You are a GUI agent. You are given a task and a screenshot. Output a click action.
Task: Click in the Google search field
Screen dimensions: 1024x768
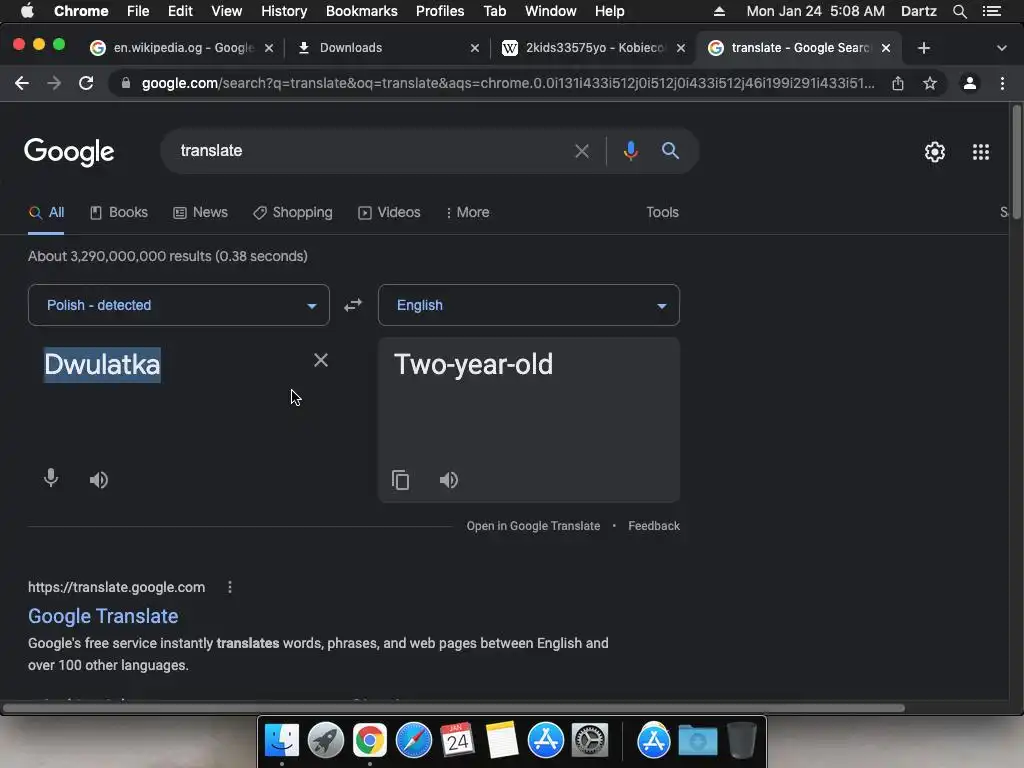(372, 151)
